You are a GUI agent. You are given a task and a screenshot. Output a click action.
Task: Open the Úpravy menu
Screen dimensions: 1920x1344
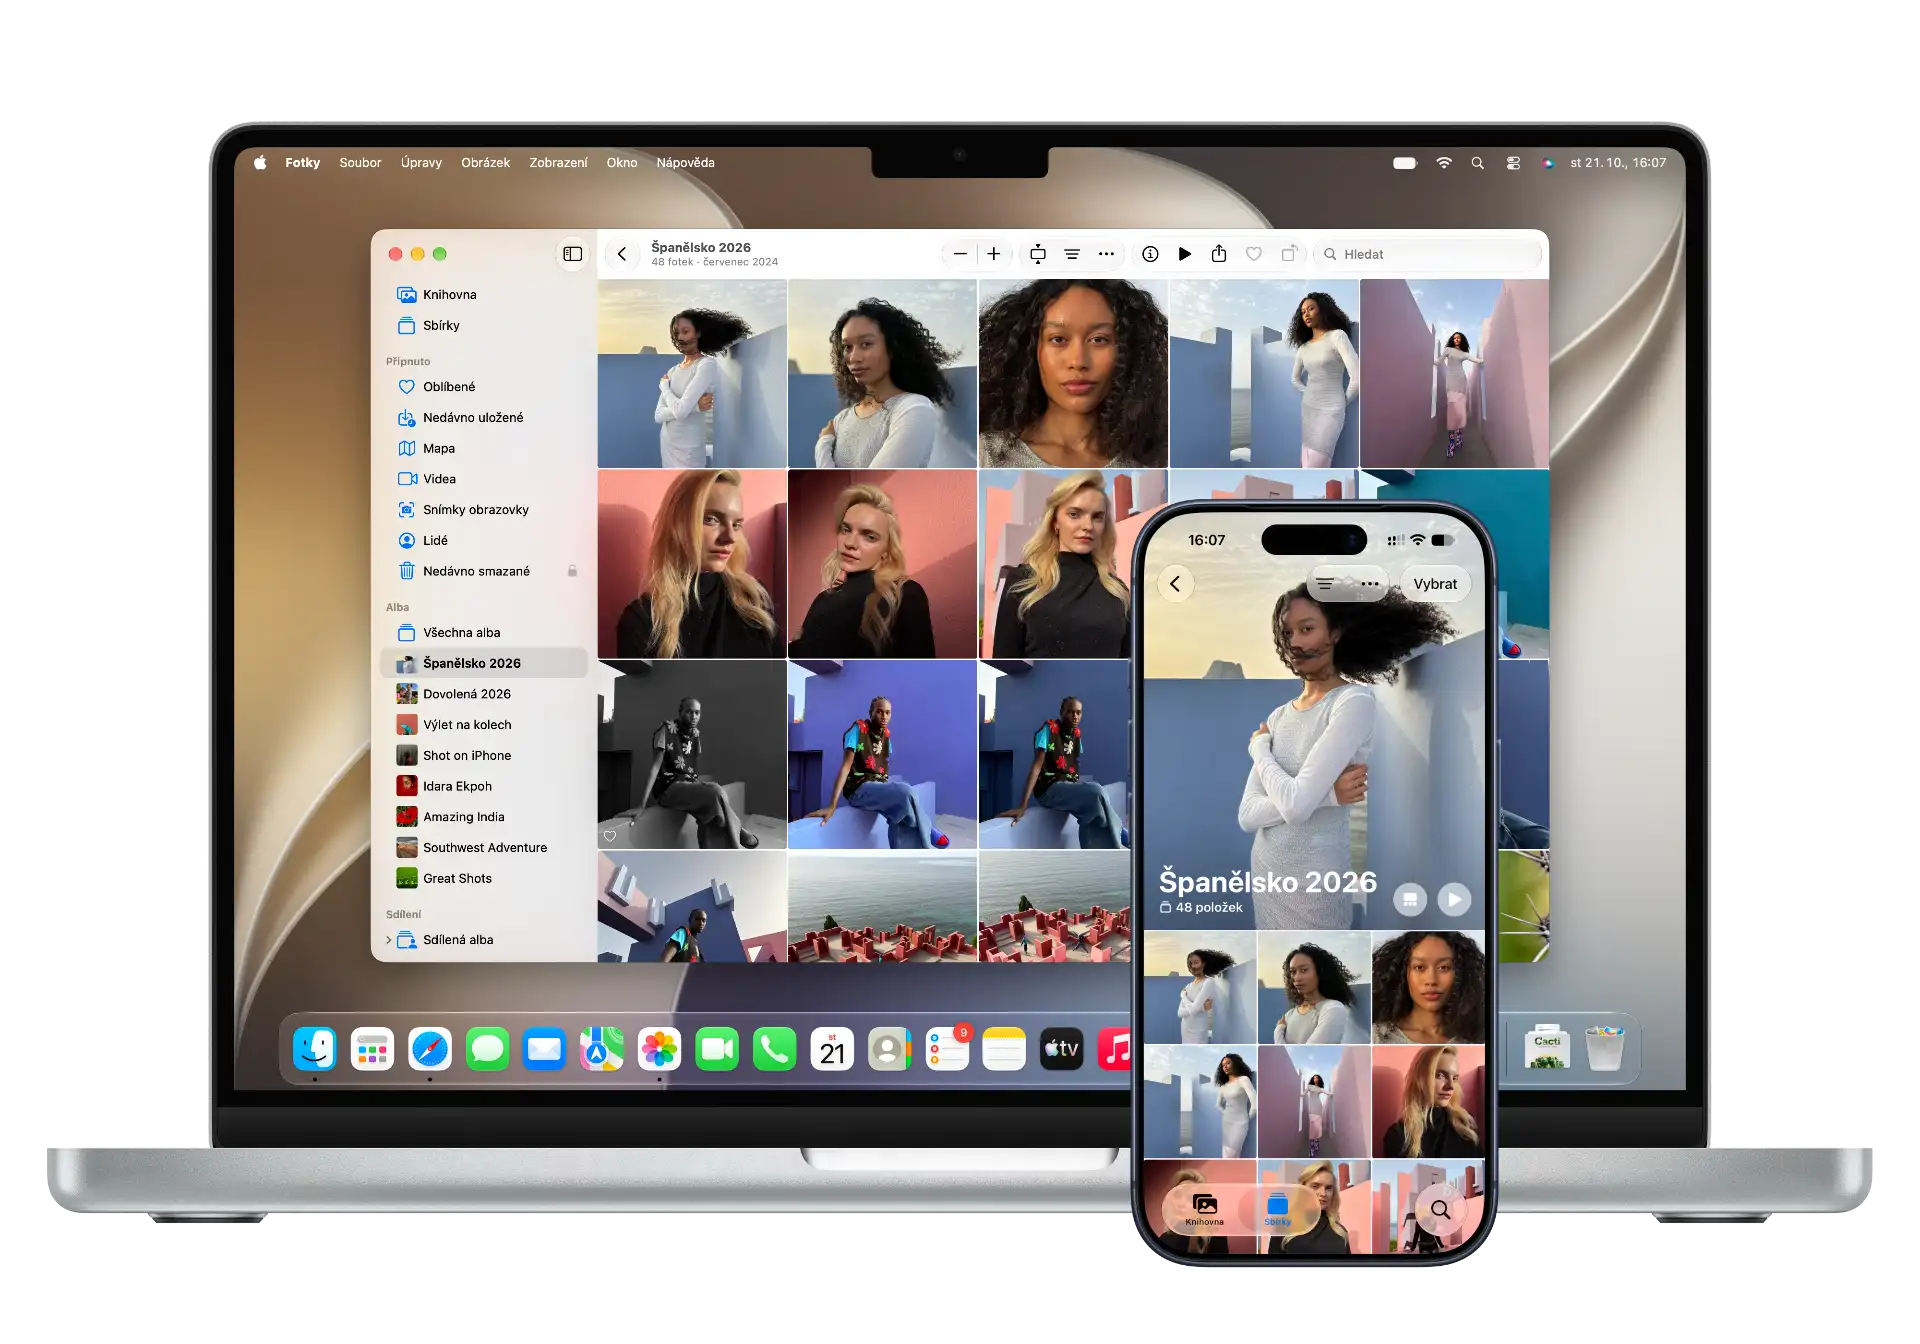(x=421, y=163)
